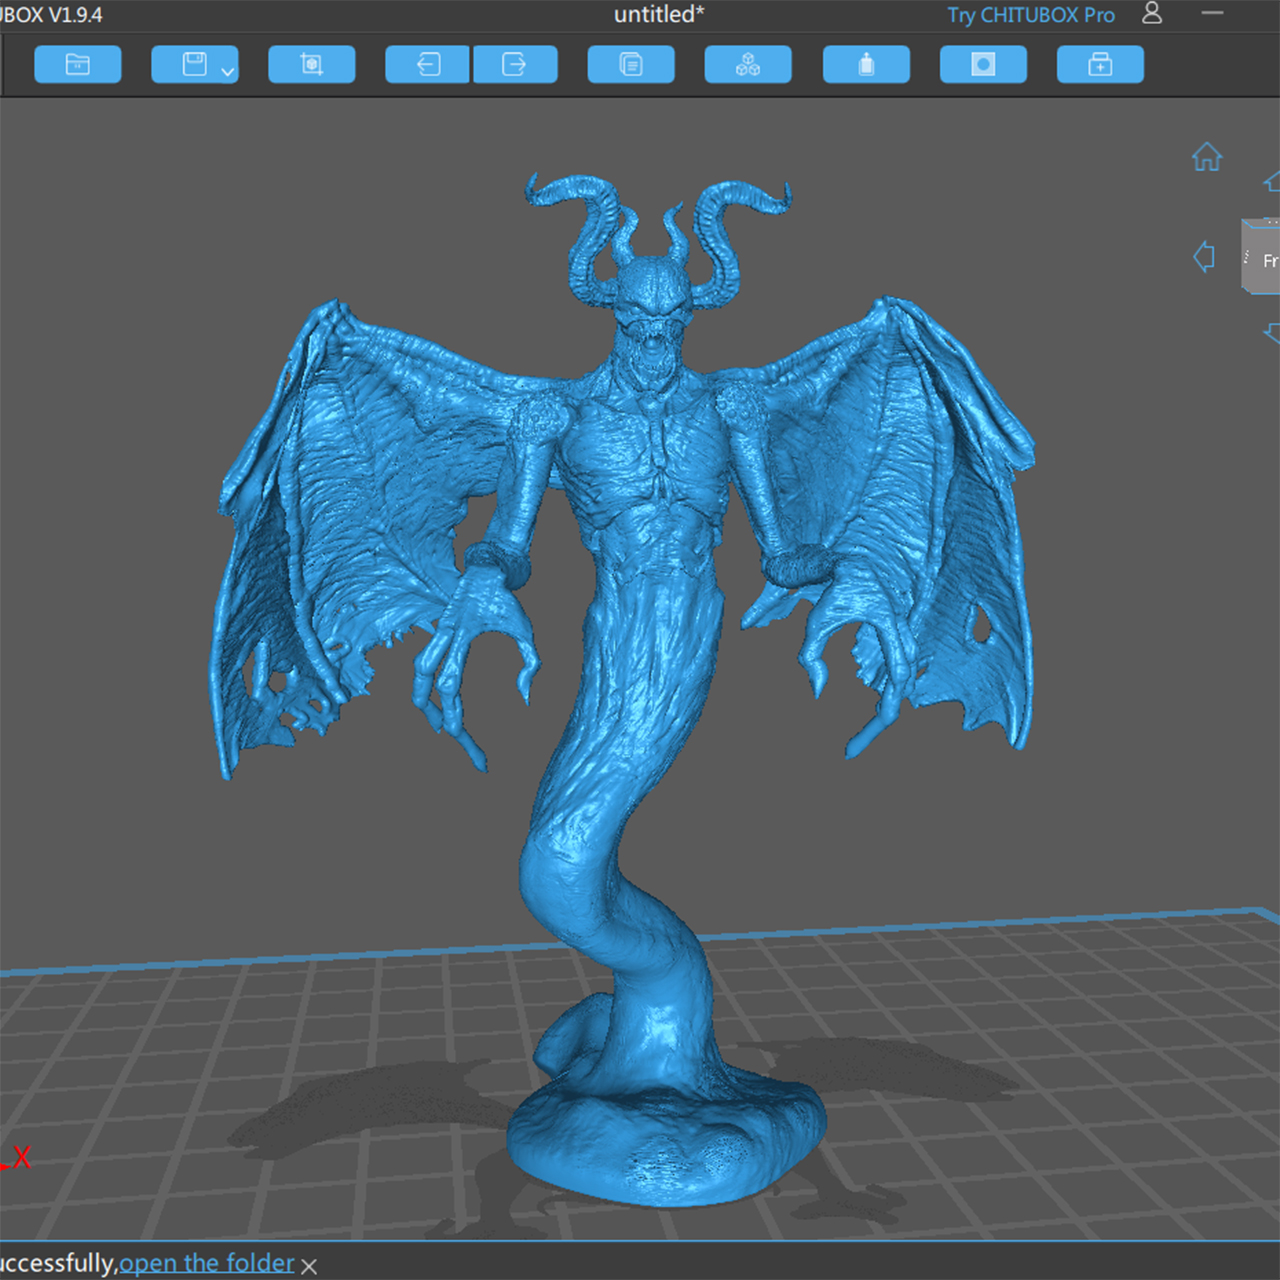Click the Open File folder icon
The image size is (1280, 1280).
[78, 65]
